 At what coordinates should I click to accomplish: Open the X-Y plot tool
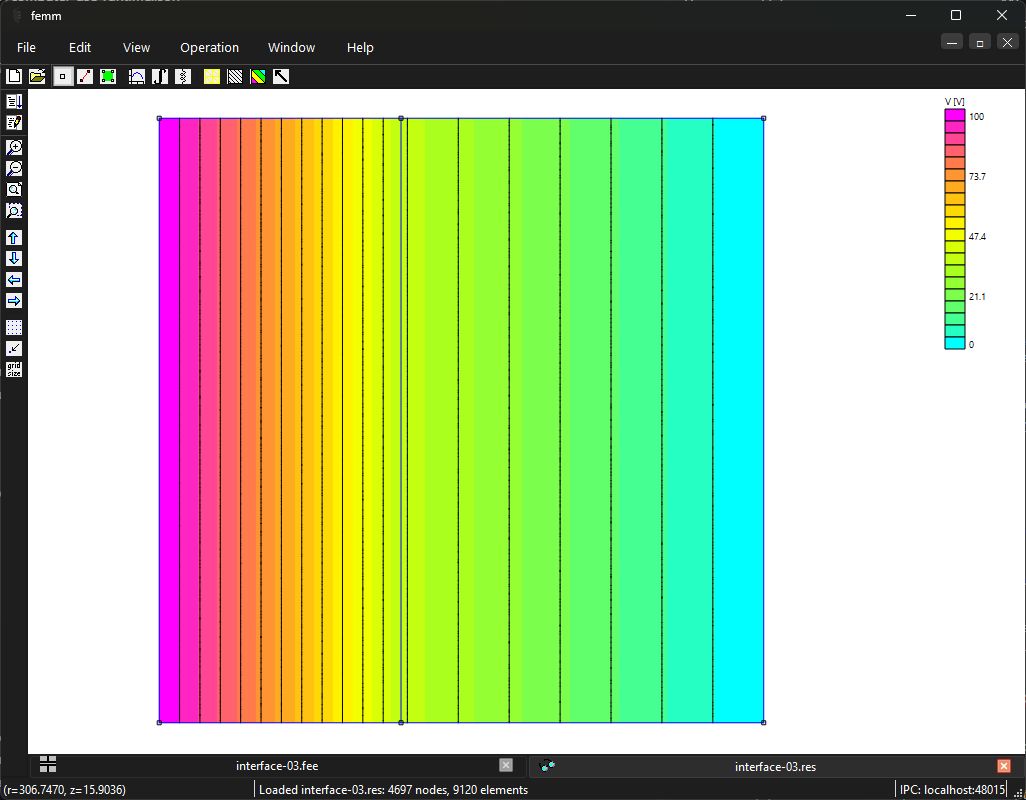137,77
